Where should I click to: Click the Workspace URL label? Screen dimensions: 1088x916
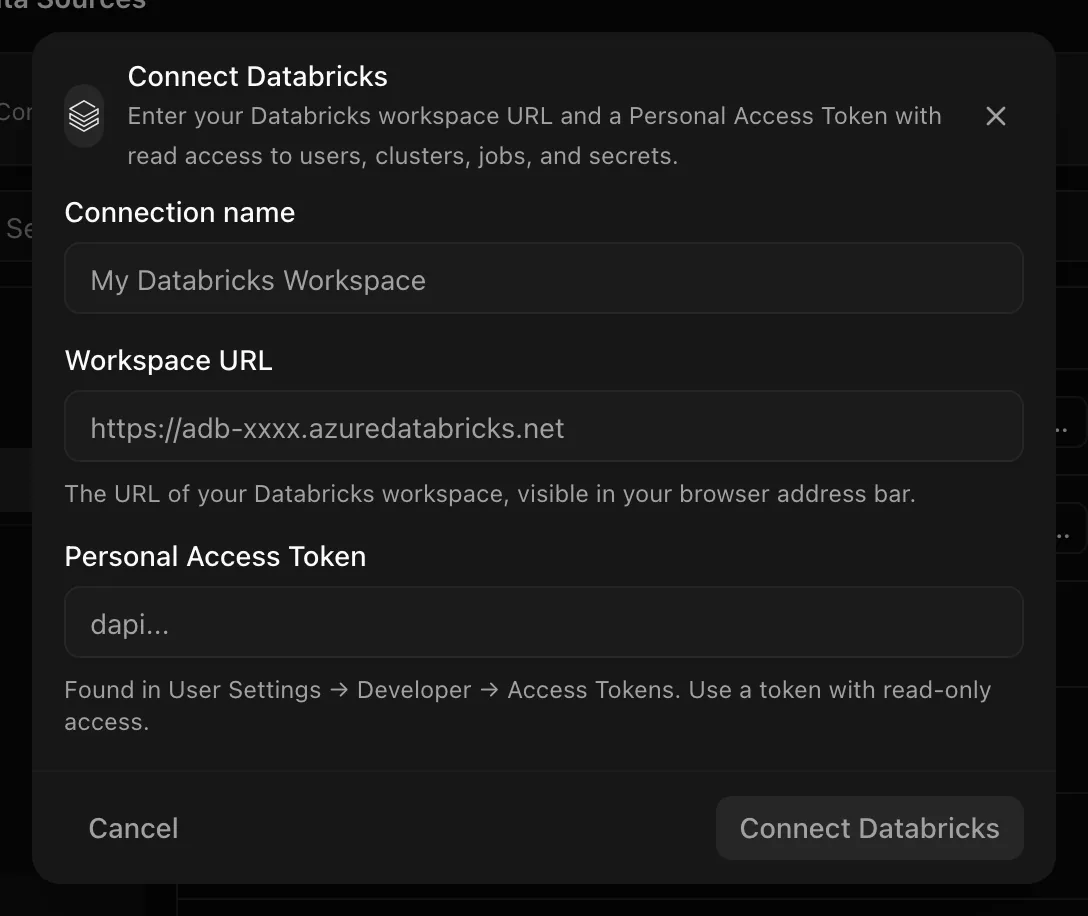click(169, 360)
